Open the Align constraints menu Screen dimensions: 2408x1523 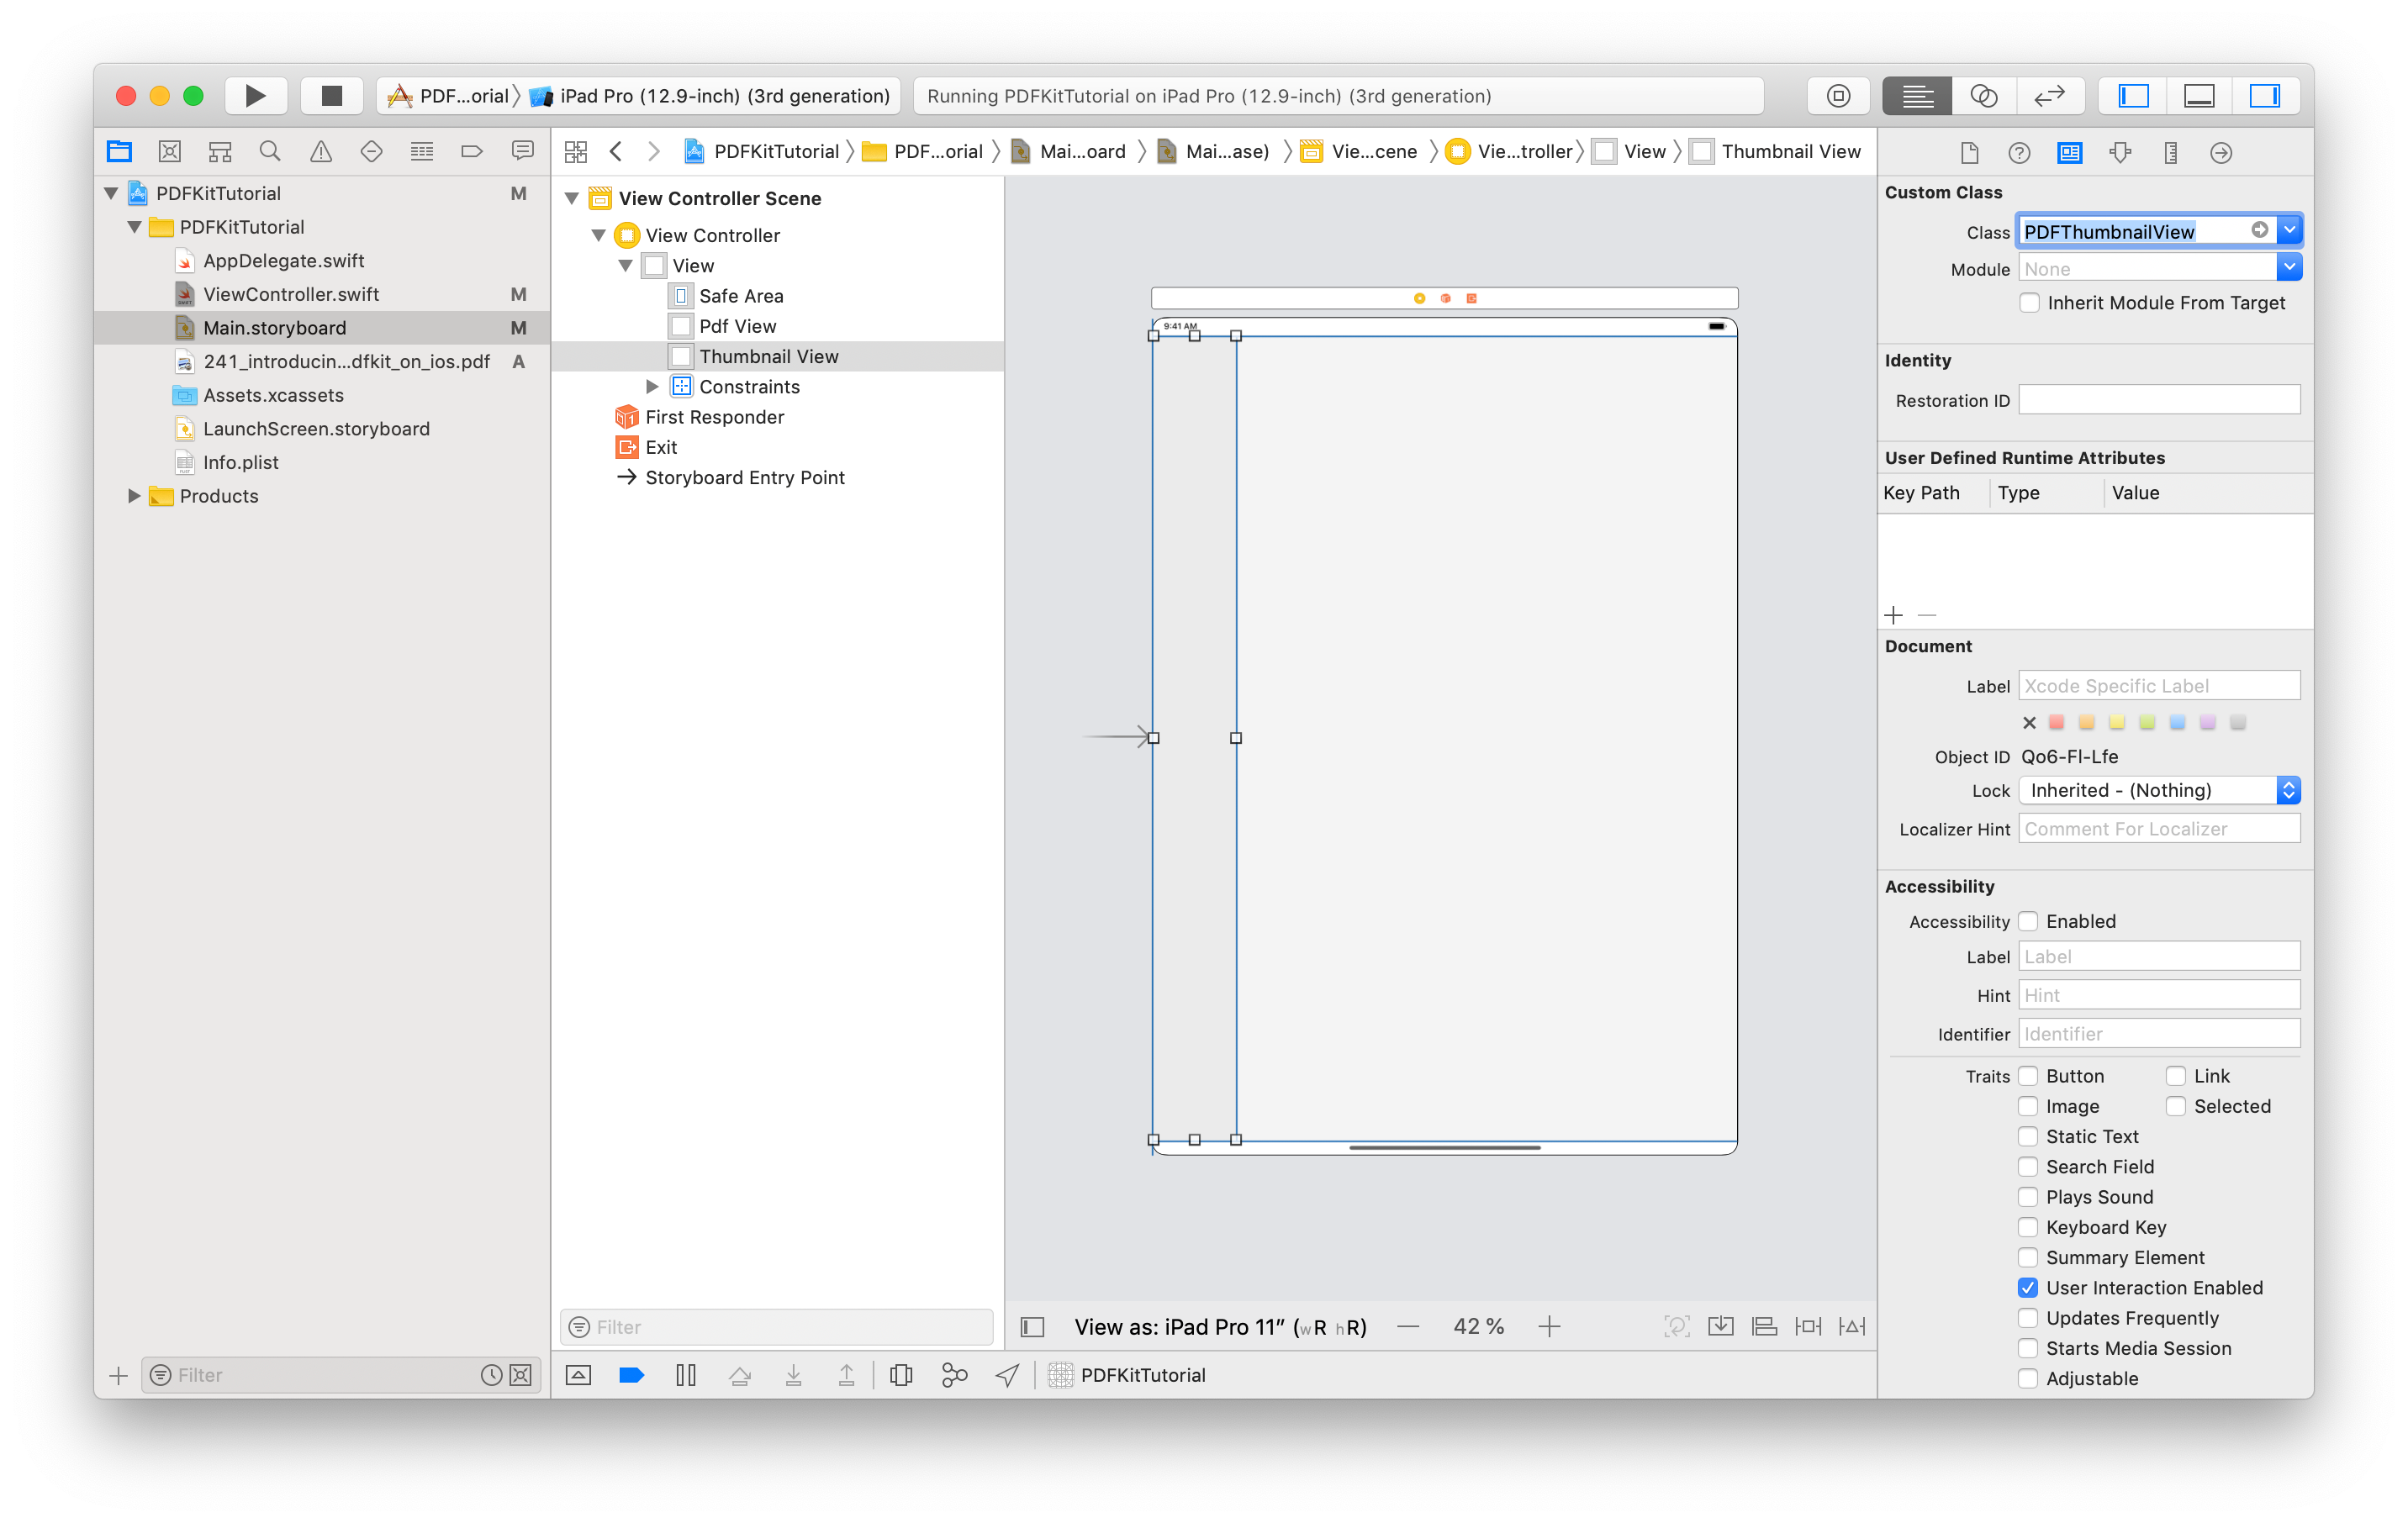click(x=1765, y=1327)
